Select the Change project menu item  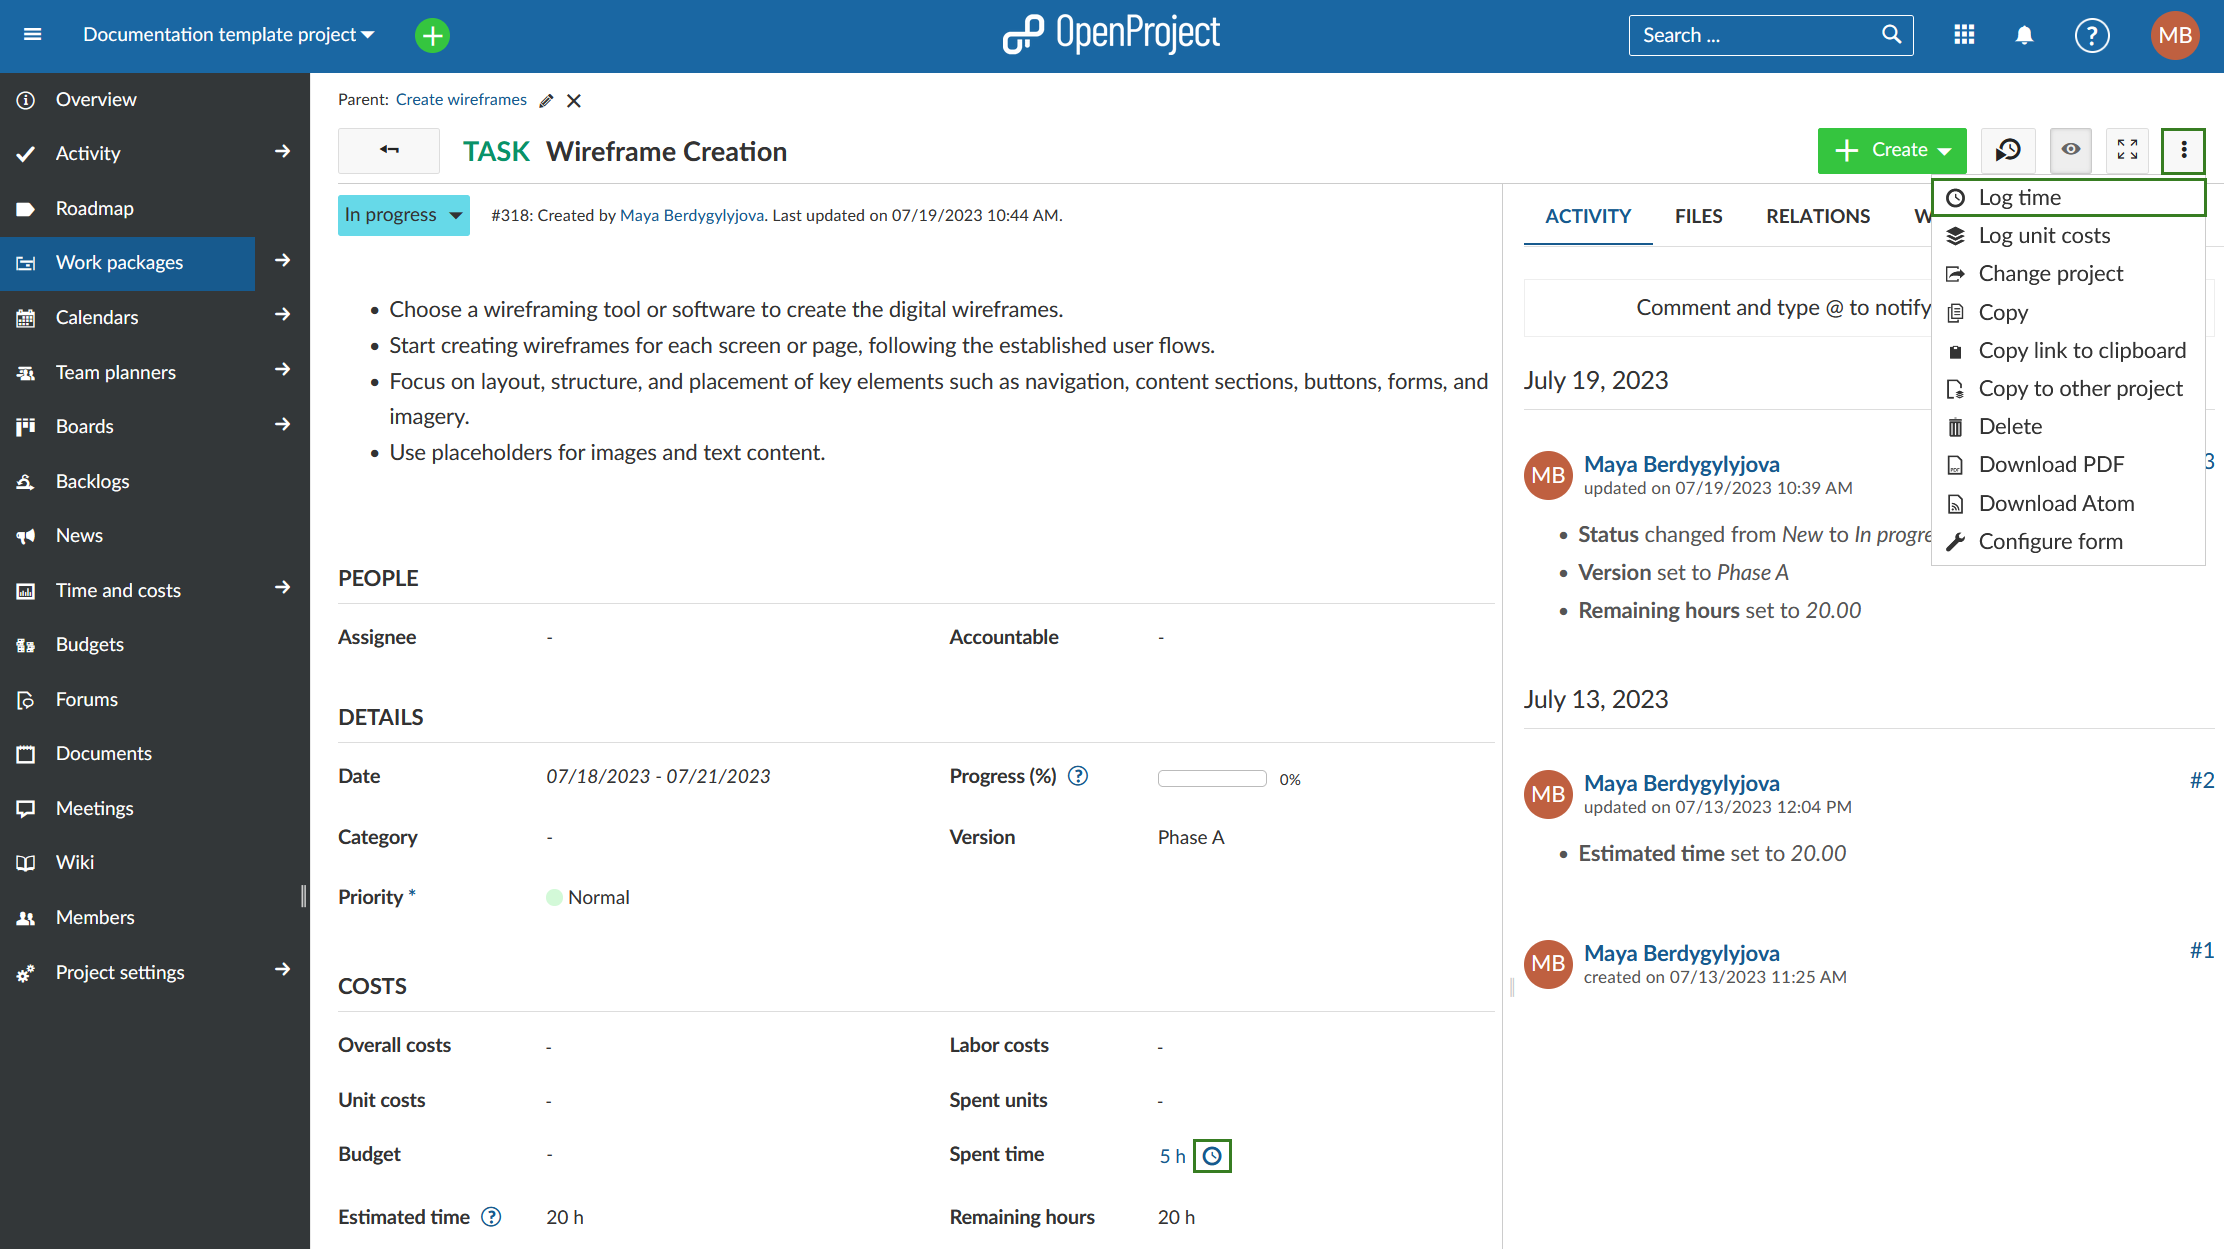click(x=2048, y=273)
